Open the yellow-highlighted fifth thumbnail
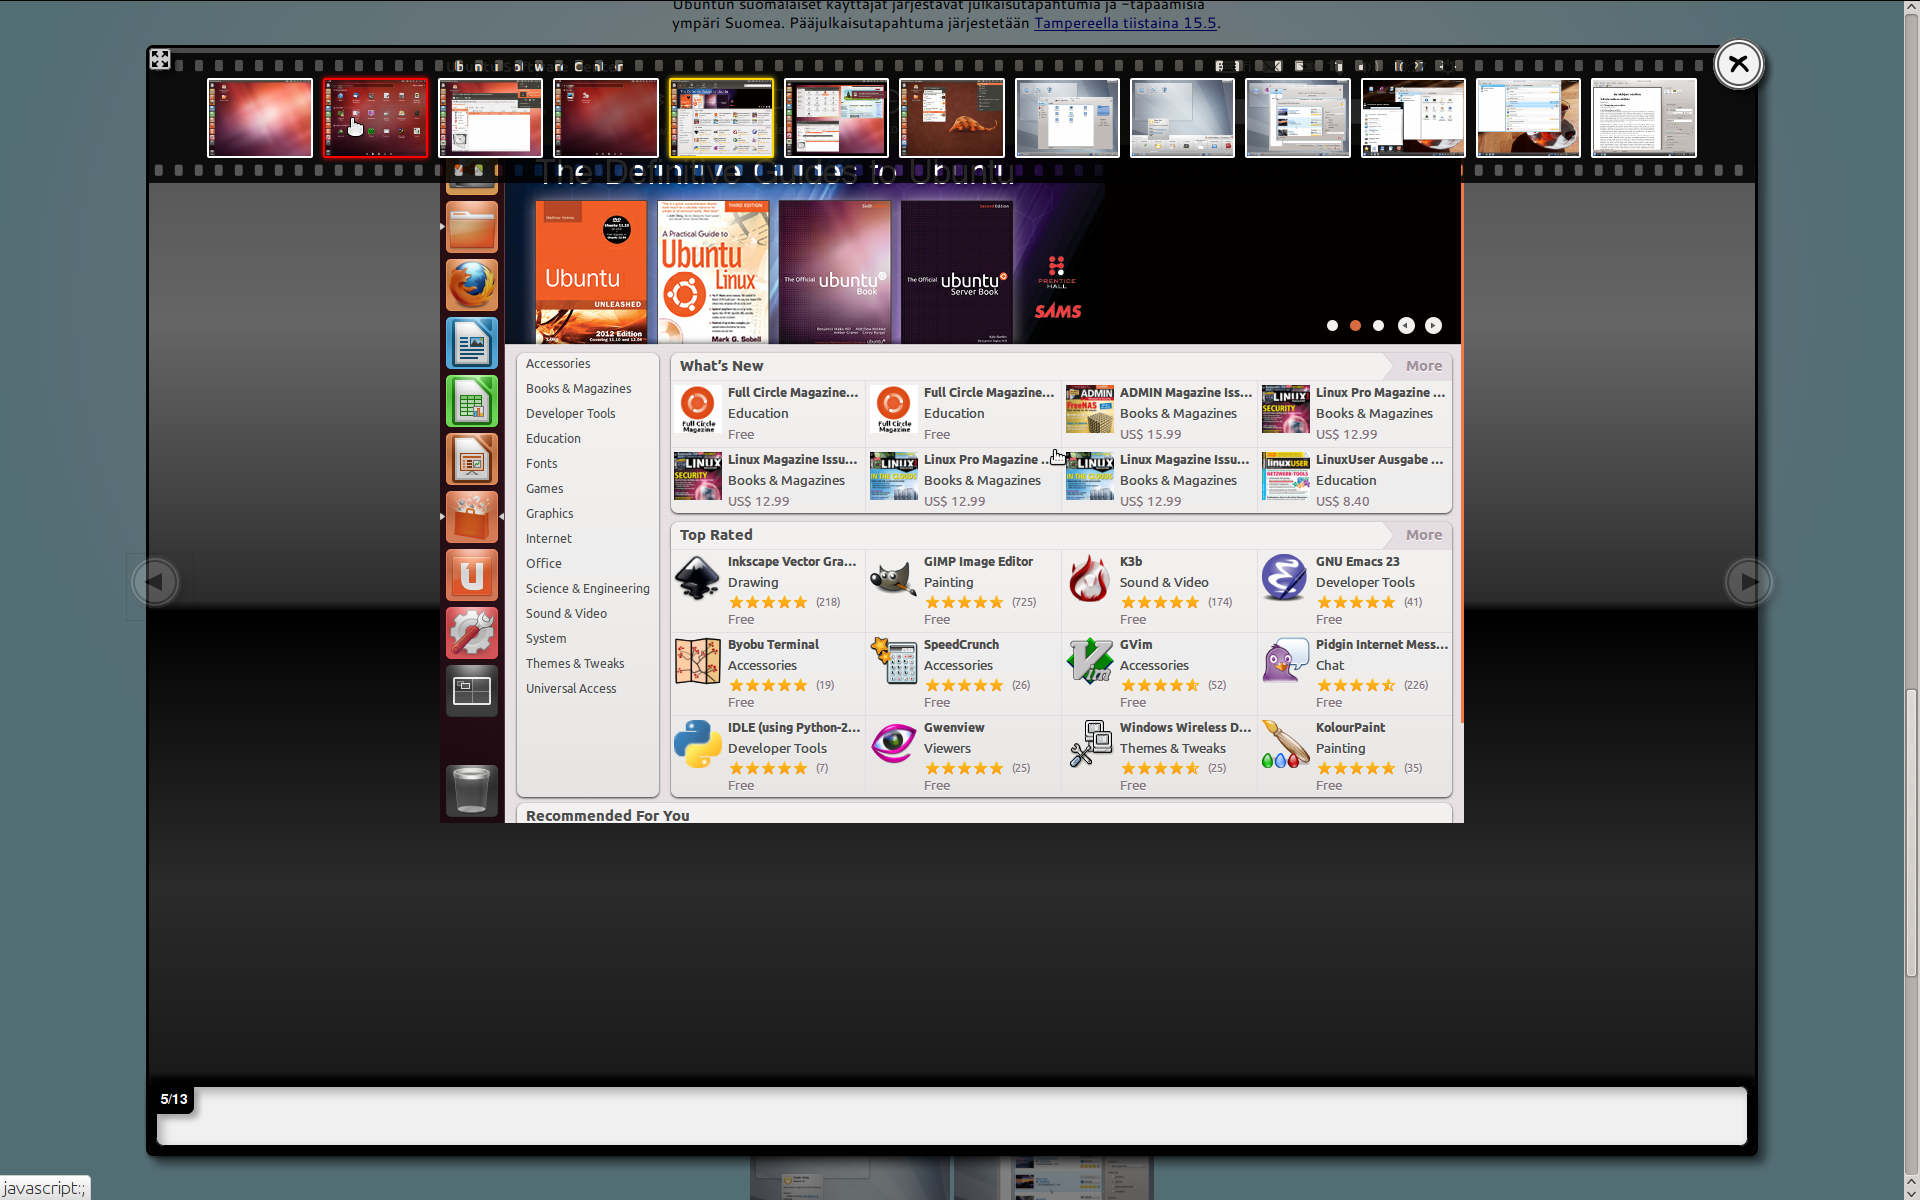Viewport: 1920px width, 1200px height. pos(721,118)
